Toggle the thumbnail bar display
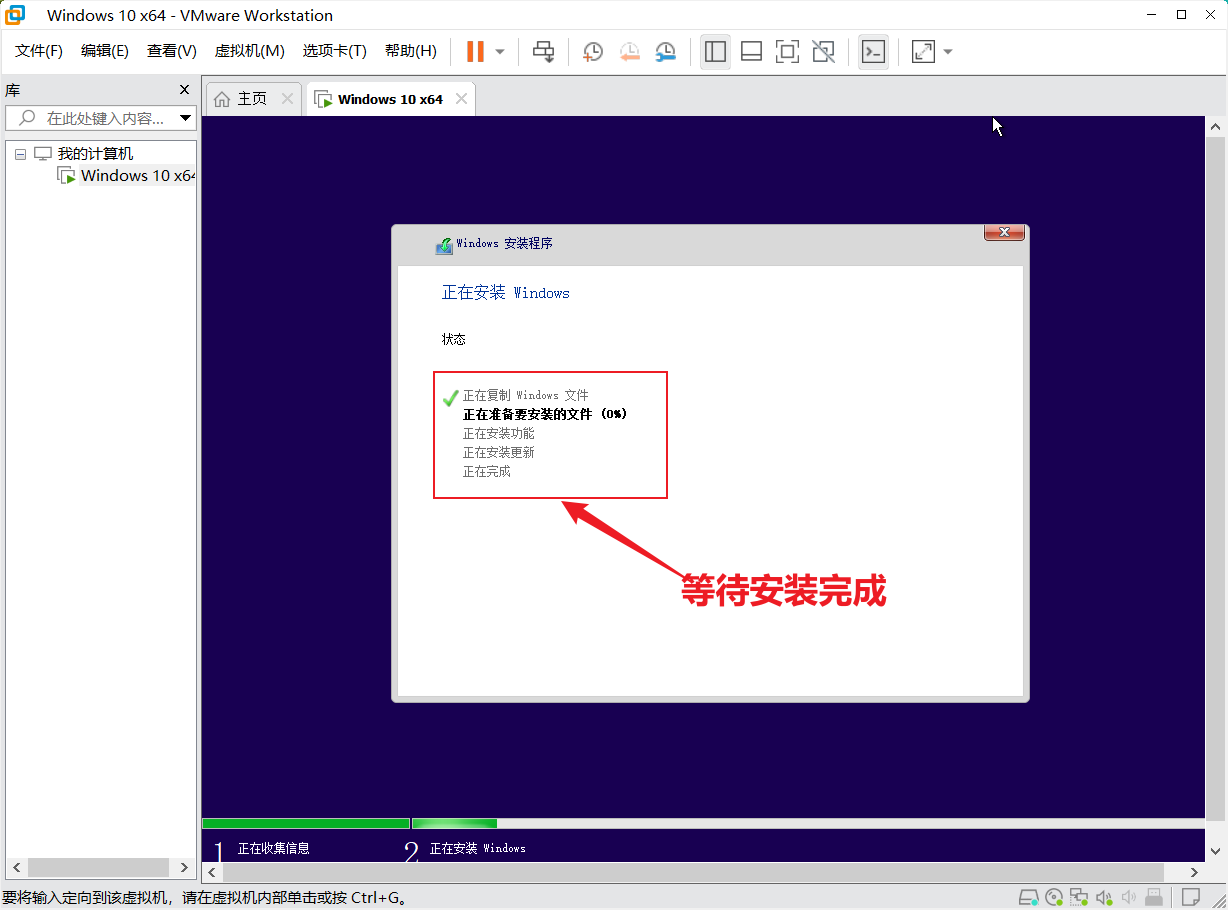The image size is (1228, 910). pos(751,51)
